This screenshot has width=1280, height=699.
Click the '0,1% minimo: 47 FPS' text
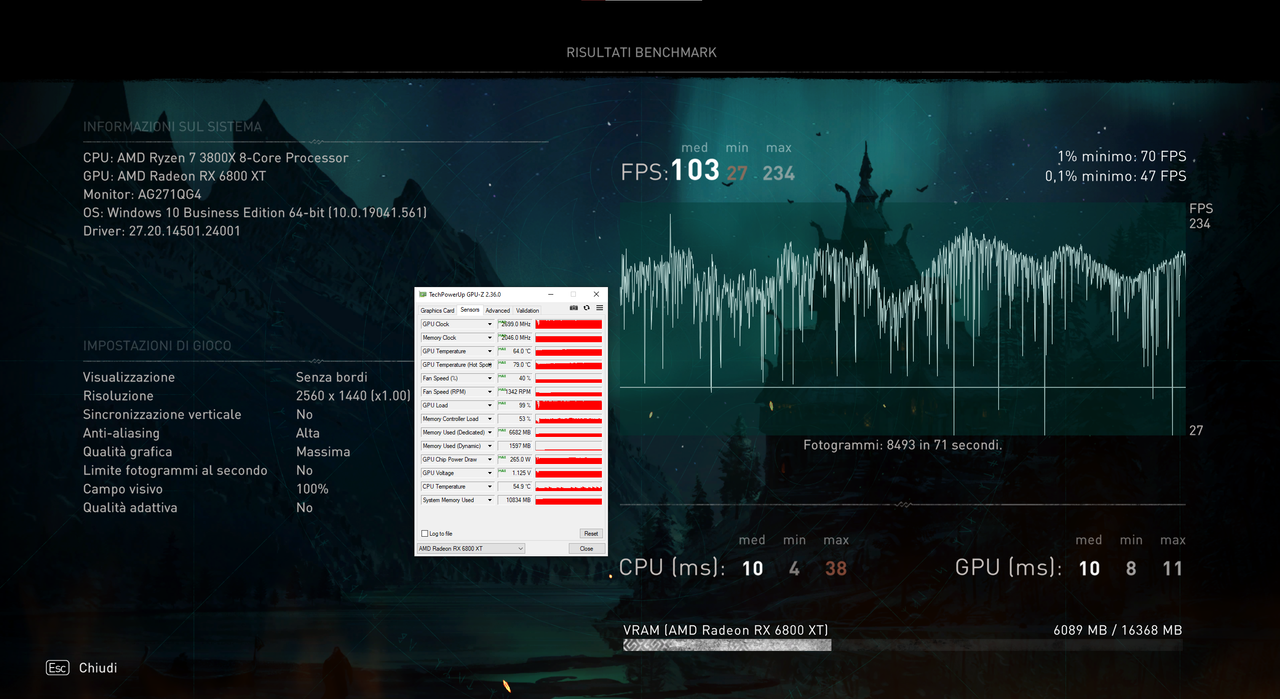(x=1116, y=176)
